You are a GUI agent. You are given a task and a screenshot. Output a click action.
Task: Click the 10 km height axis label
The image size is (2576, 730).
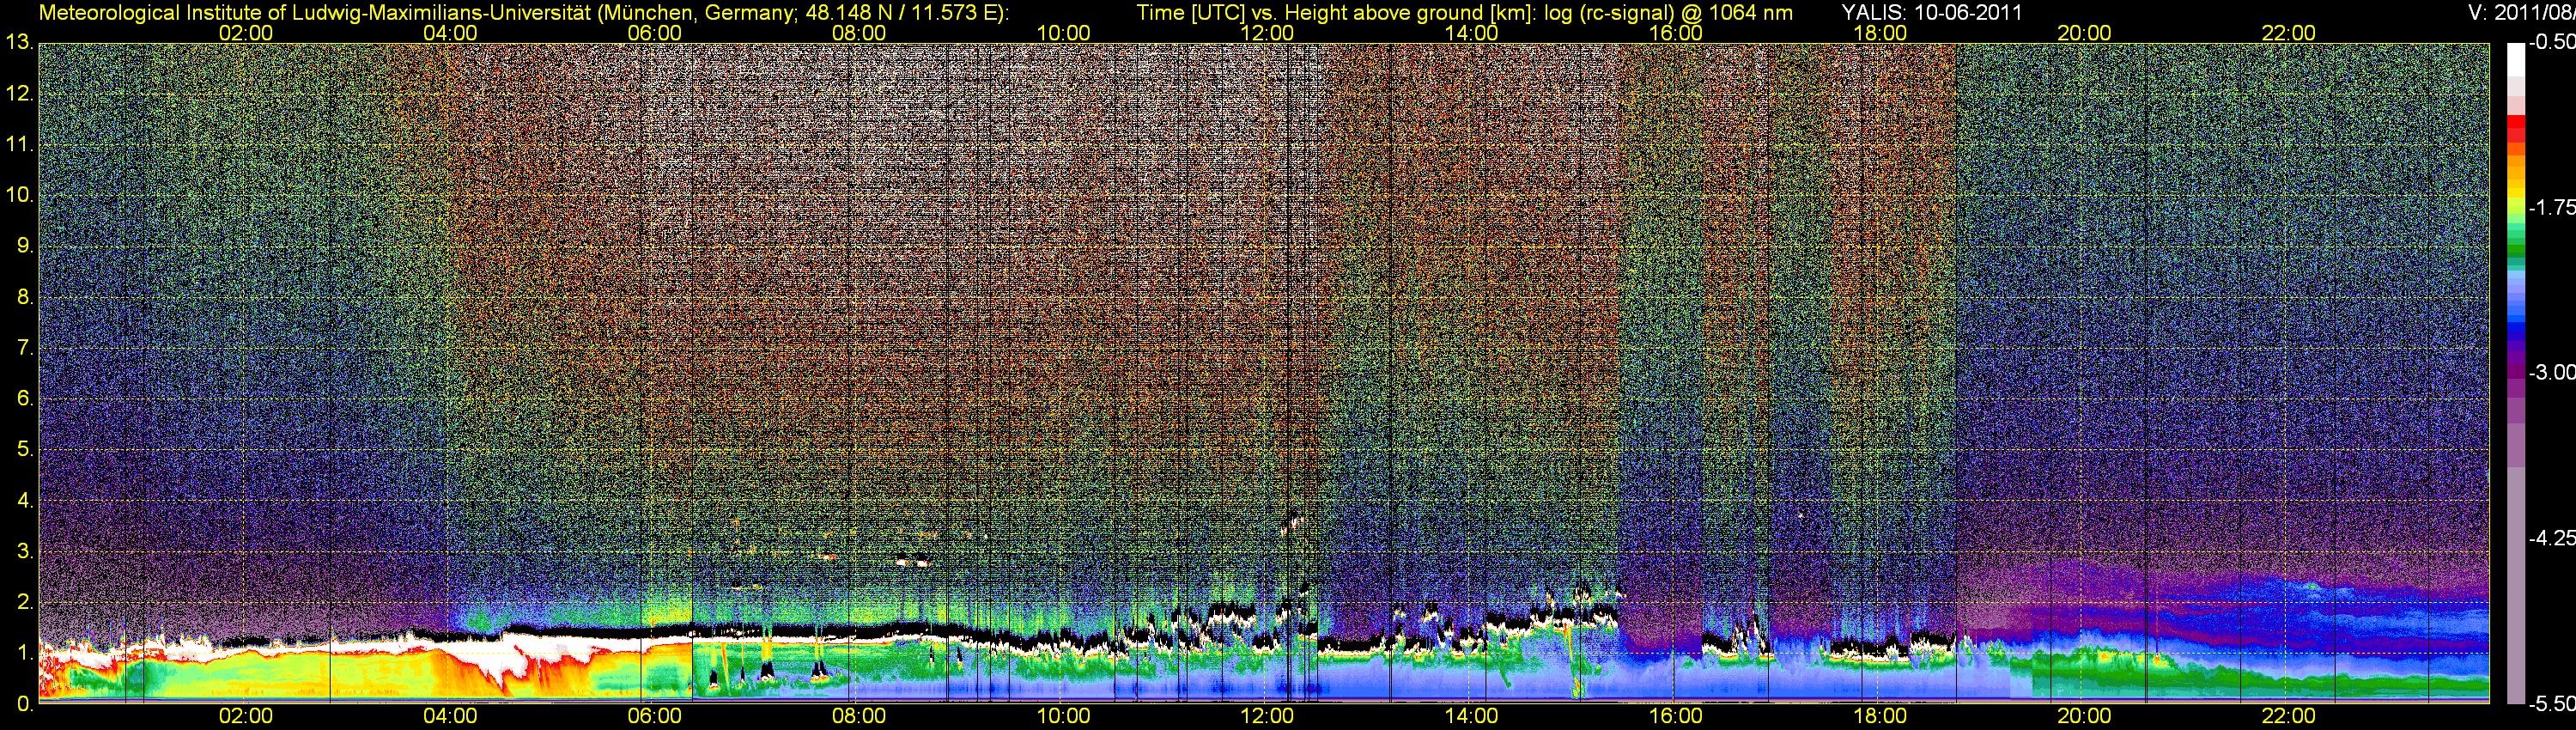point(19,195)
